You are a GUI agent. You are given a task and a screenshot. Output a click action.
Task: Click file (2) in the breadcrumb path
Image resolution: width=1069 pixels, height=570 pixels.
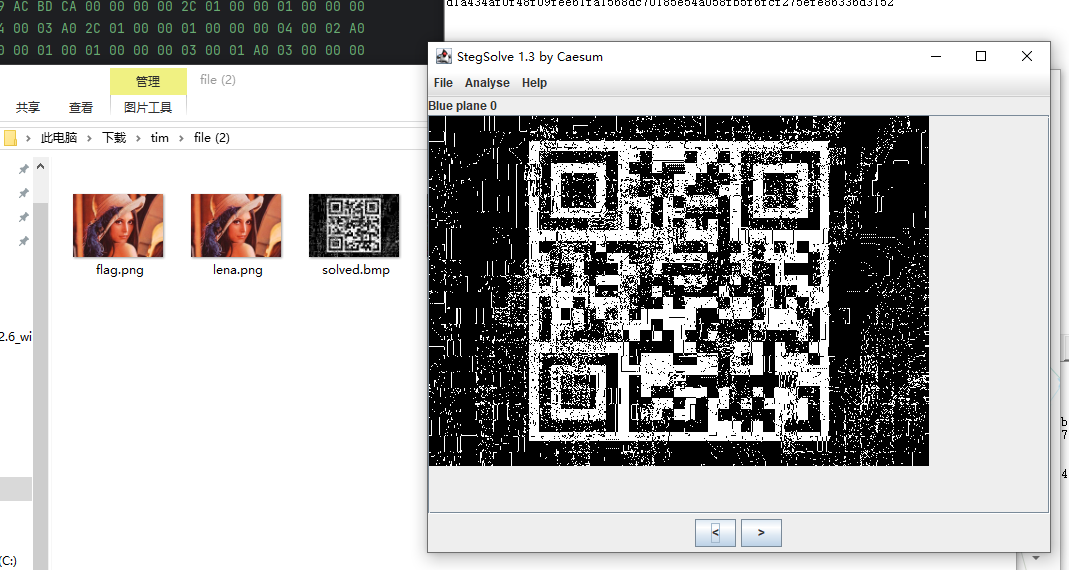click(211, 138)
